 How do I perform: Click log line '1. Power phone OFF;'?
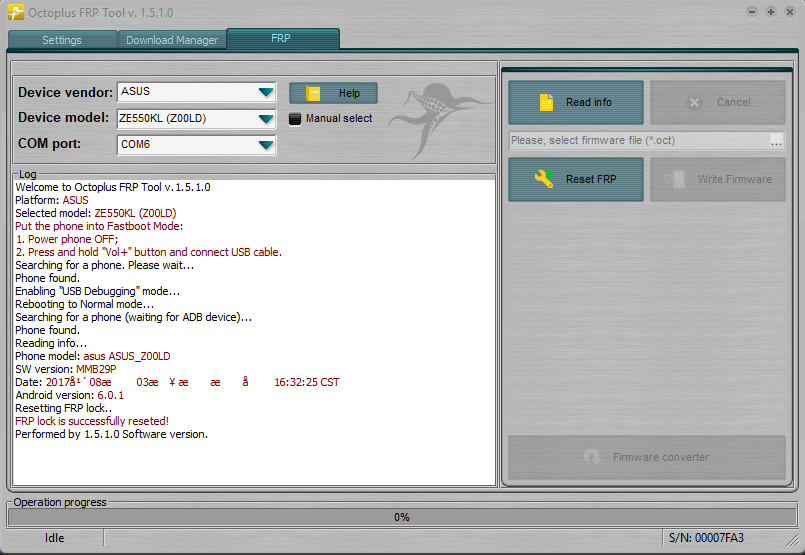pos(67,239)
